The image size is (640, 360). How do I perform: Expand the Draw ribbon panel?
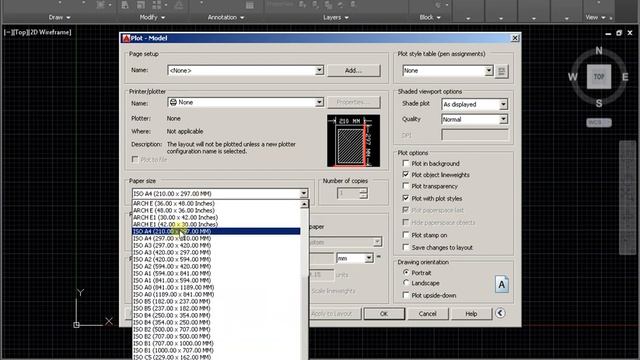[x=60, y=18]
